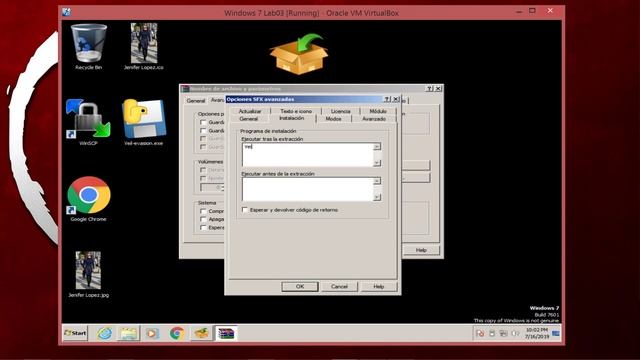This screenshot has width=640, height=360.
Task: Toggle the Apaga... checkbox under Sistema
Action: click(203, 219)
